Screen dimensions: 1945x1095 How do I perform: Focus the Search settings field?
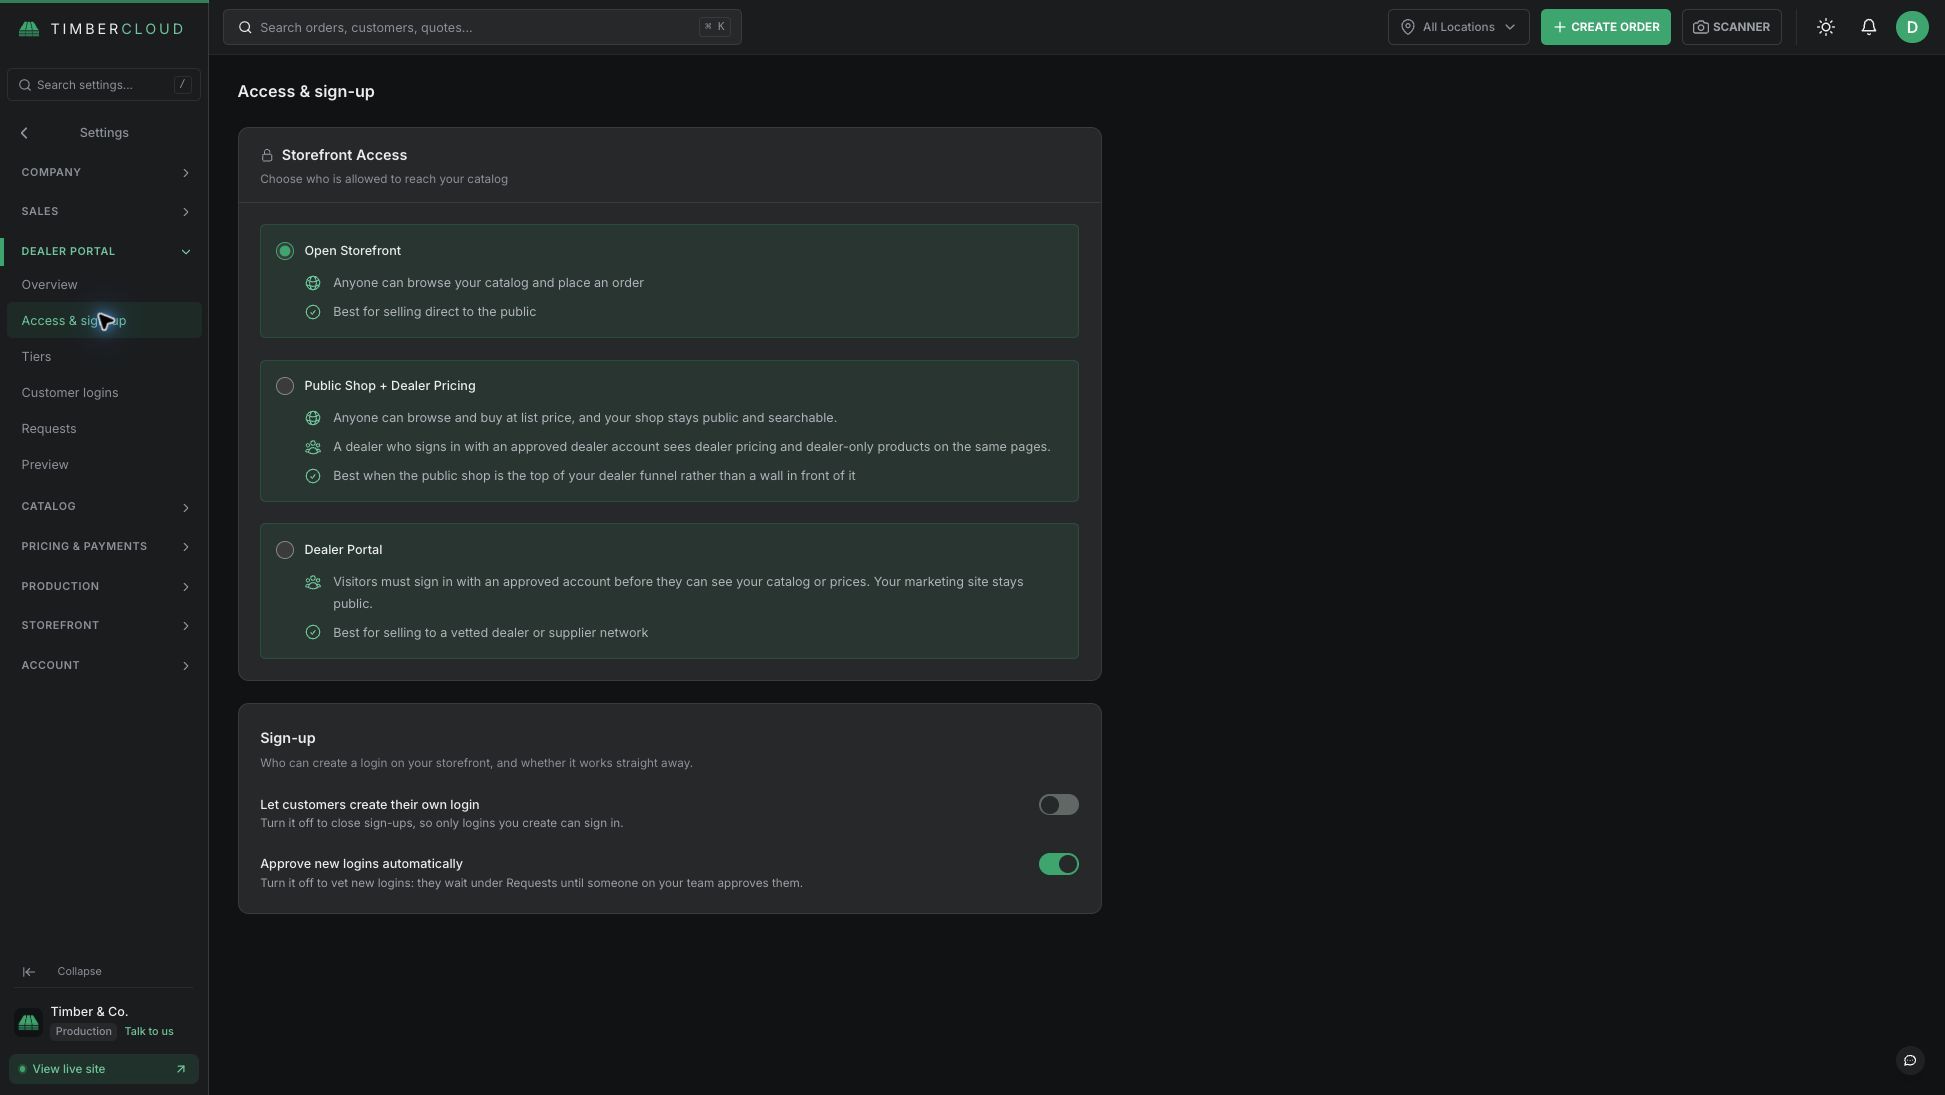coord(104,85)
